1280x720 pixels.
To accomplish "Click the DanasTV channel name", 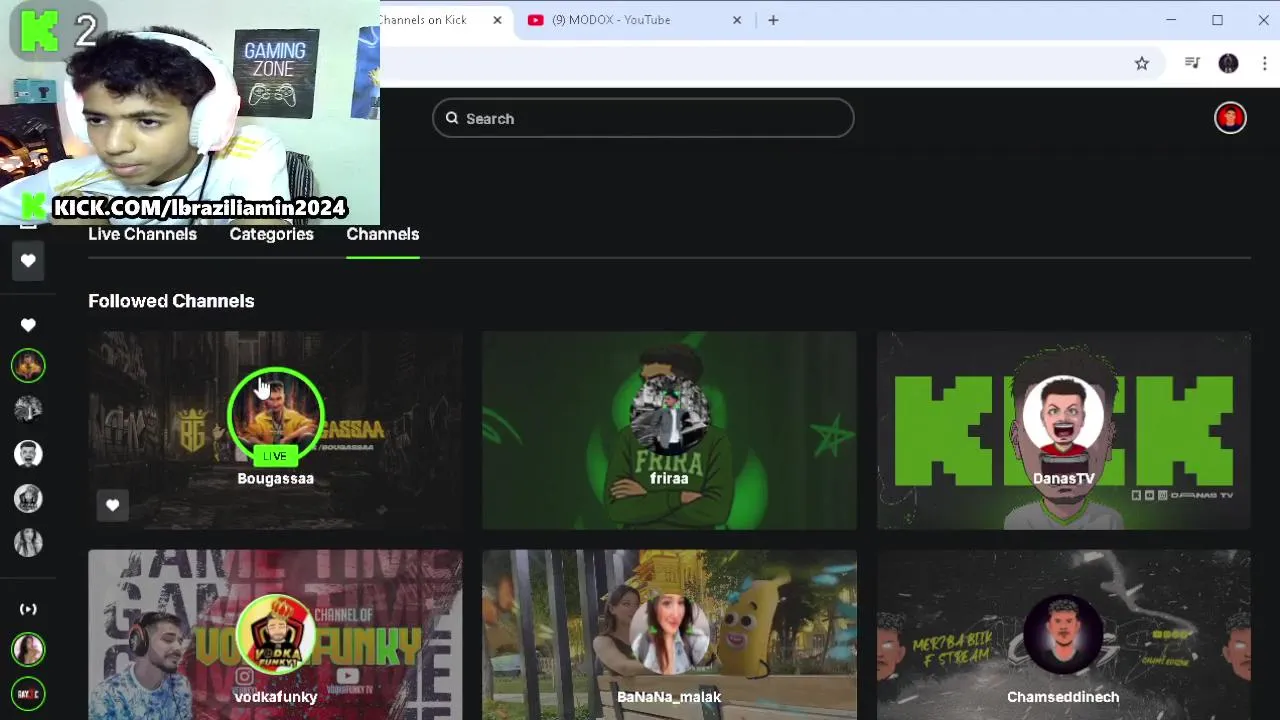I will [x=1063, y=479].
